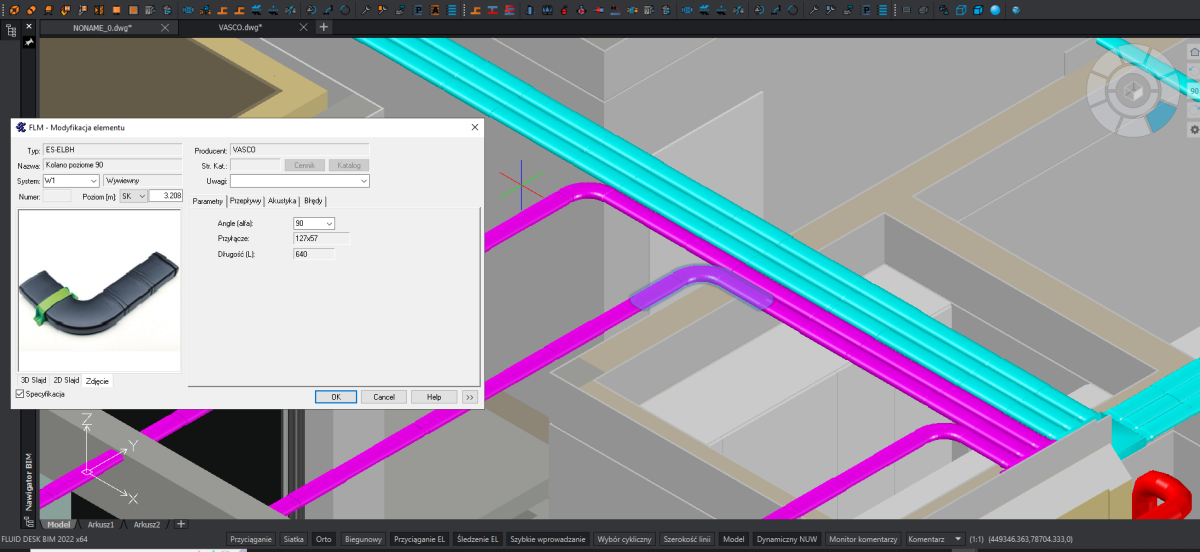Click the red arrow logo in the corner
This screenshot has width=1200, height=552.
point(1163,497)
